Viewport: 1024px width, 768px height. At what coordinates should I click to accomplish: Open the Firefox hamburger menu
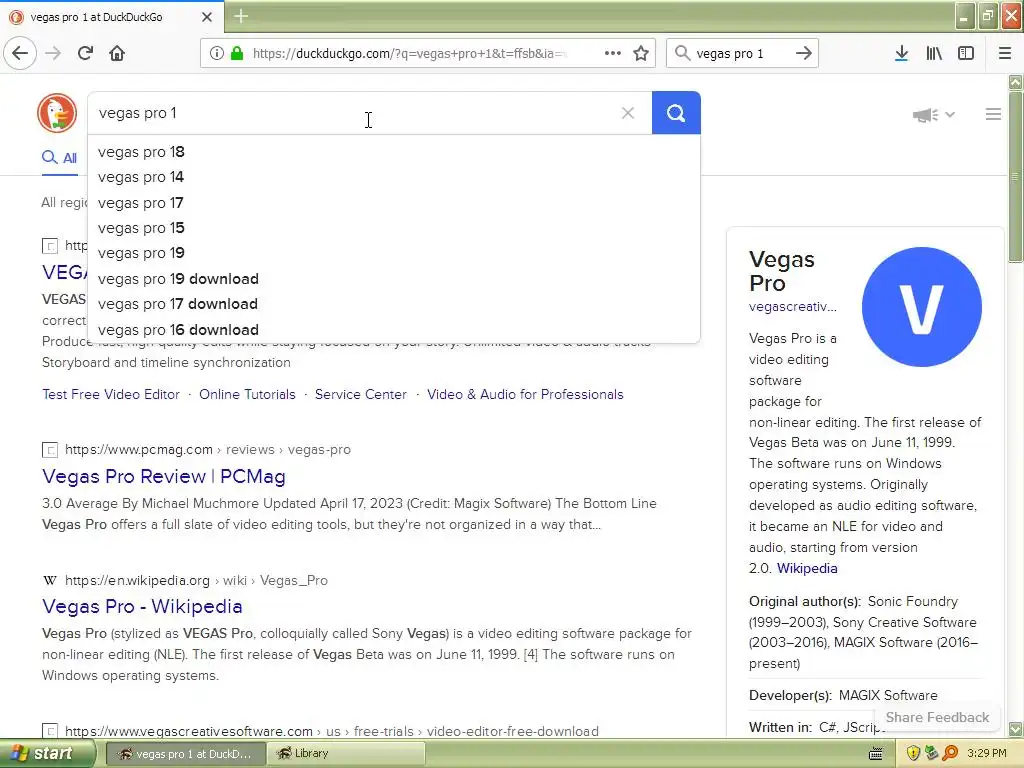coord(1005,53)
